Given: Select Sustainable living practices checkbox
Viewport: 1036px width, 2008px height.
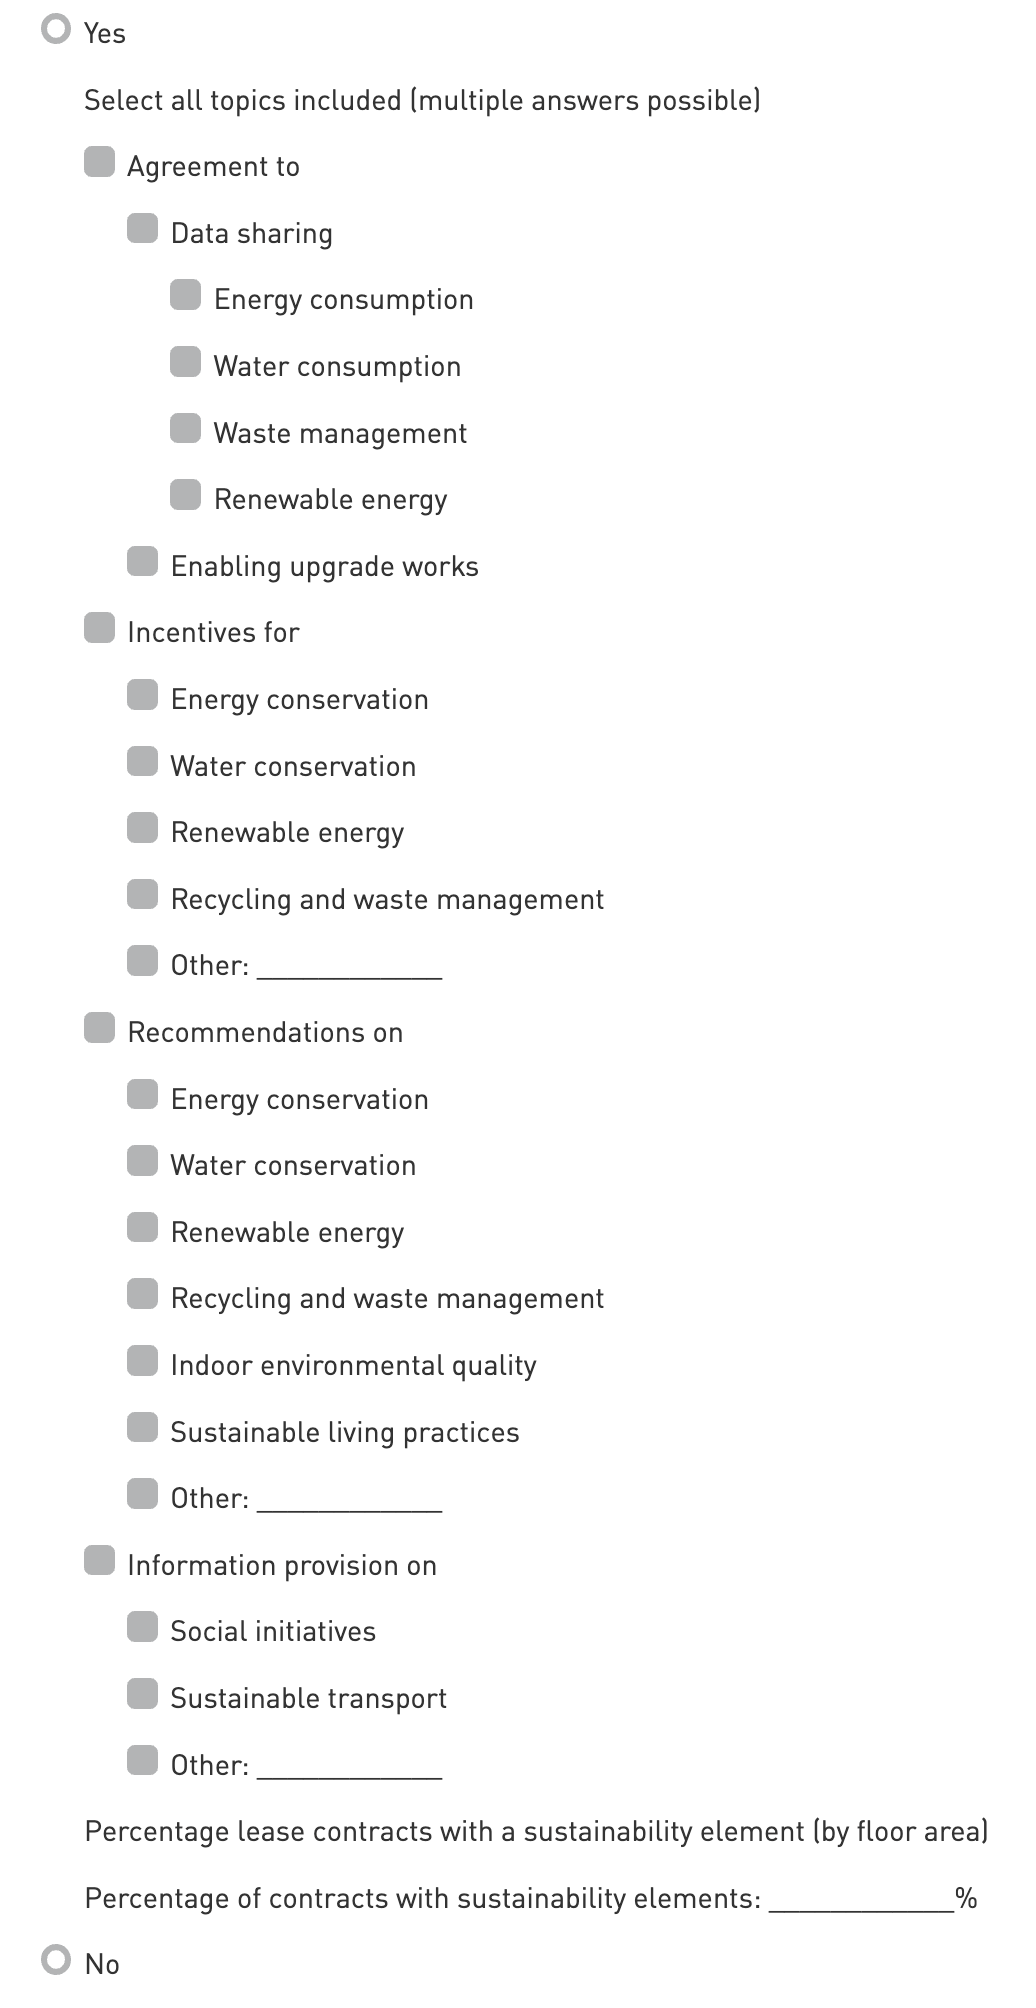Looking at the screenshot, I should tap(142, 1428).
